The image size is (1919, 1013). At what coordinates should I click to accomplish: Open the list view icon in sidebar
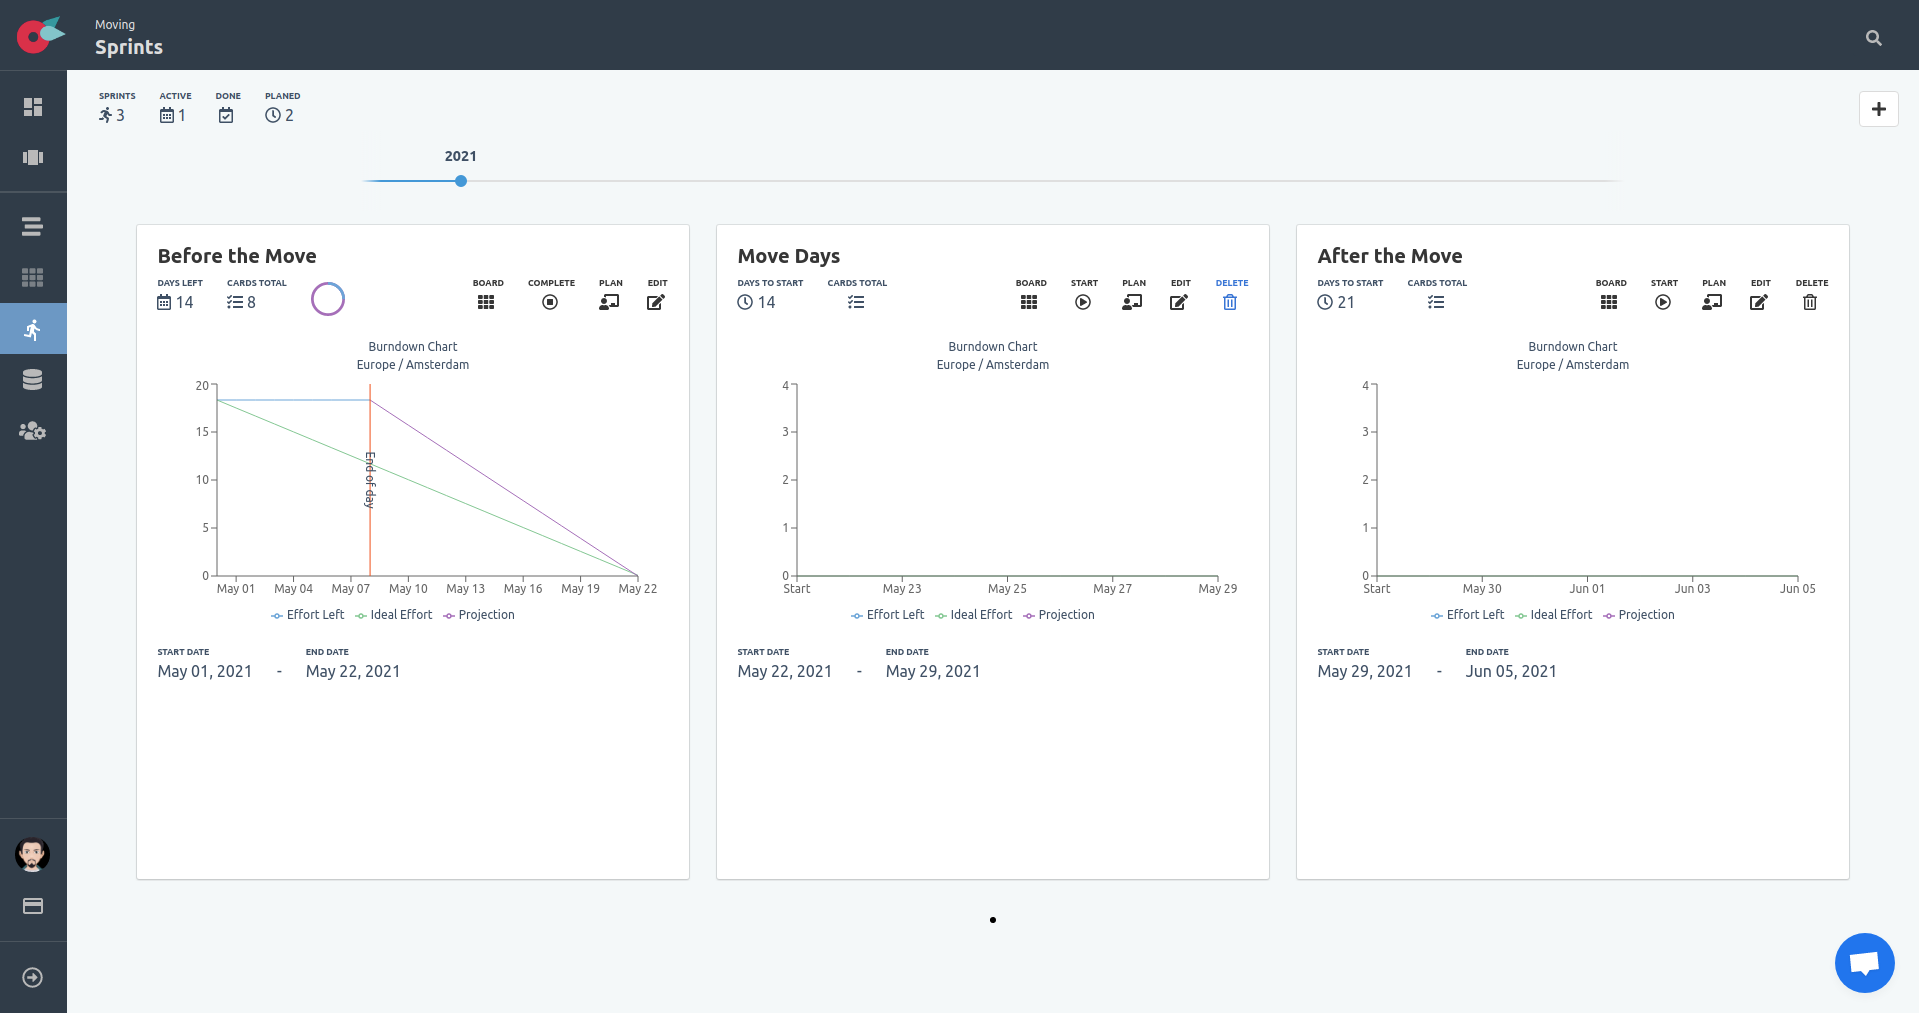tap(33, 227)
